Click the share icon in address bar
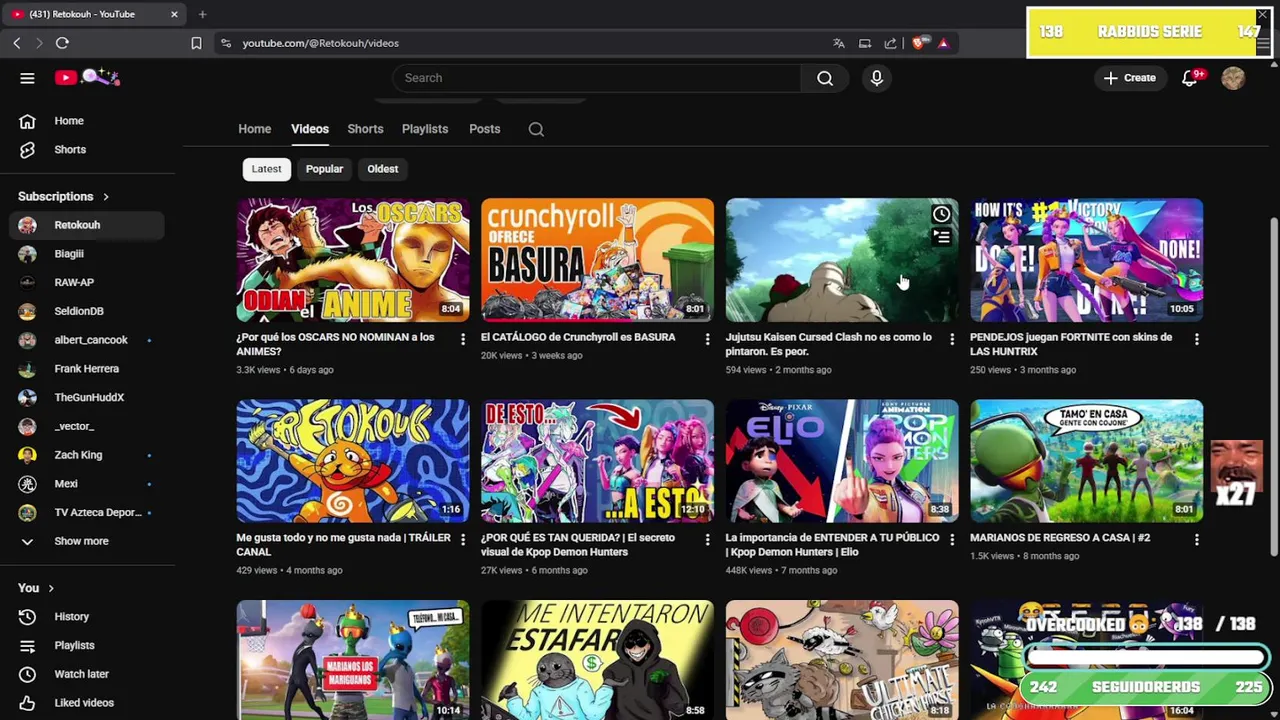Screen dimensions: 1280x720 890,43
